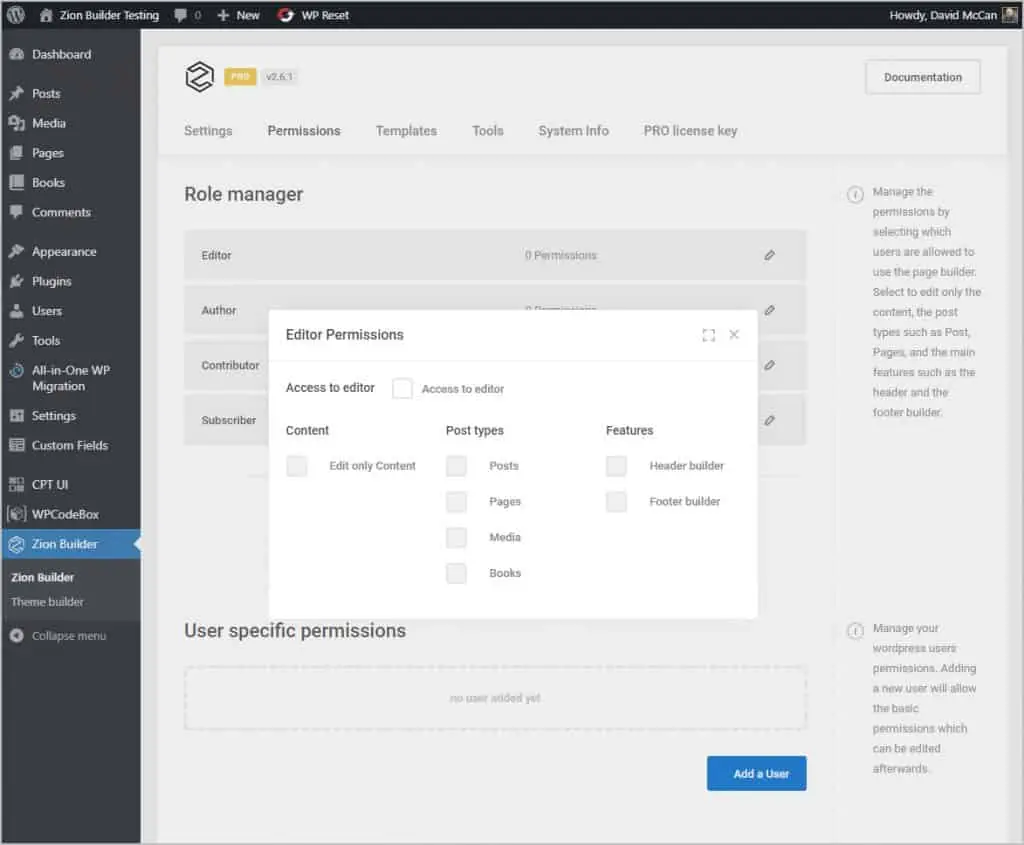
Task: Check the Header builder permission
Action: [616, 465]
